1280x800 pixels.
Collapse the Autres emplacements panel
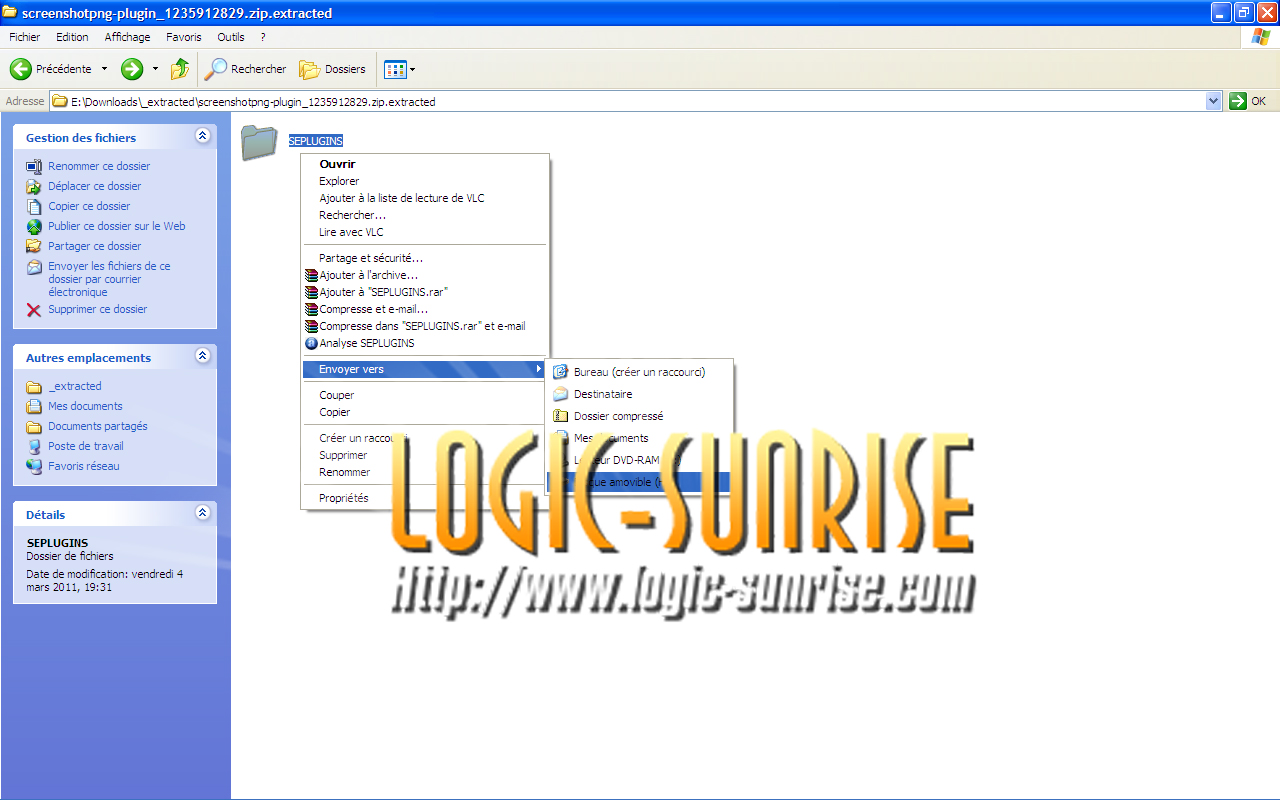click(x=203, y=356)
